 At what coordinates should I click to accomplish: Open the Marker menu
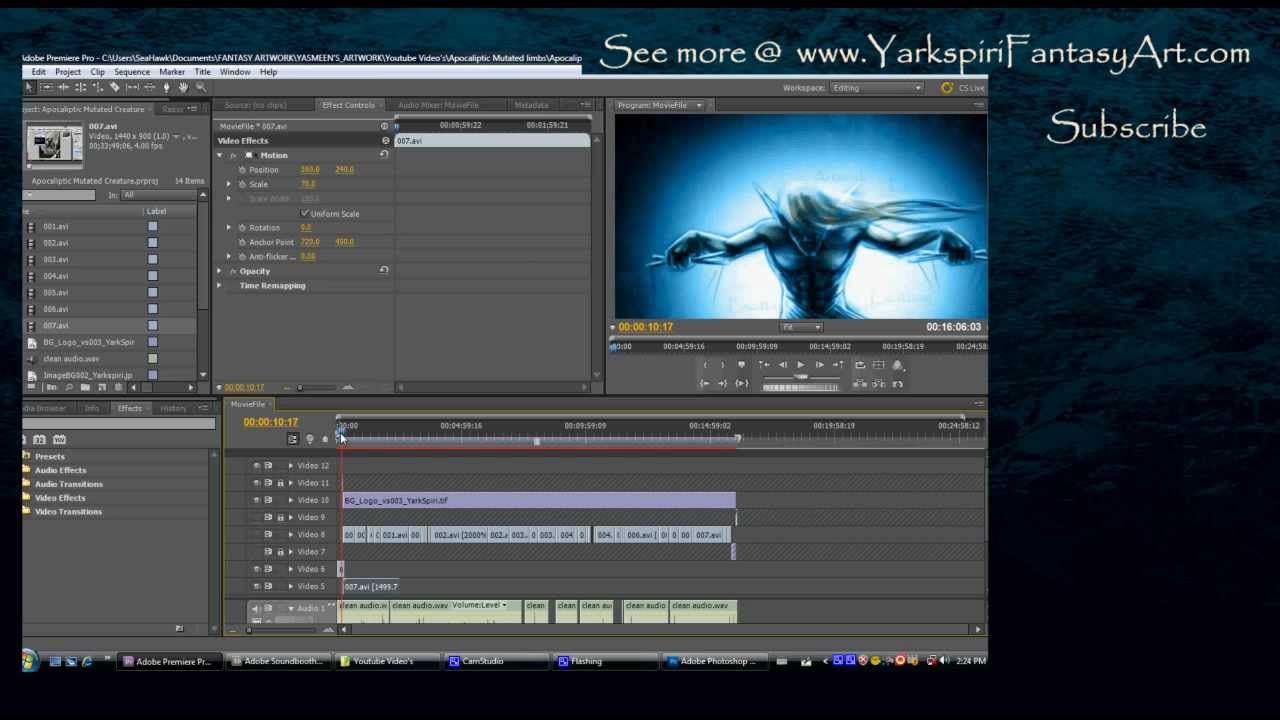(172, 72)
